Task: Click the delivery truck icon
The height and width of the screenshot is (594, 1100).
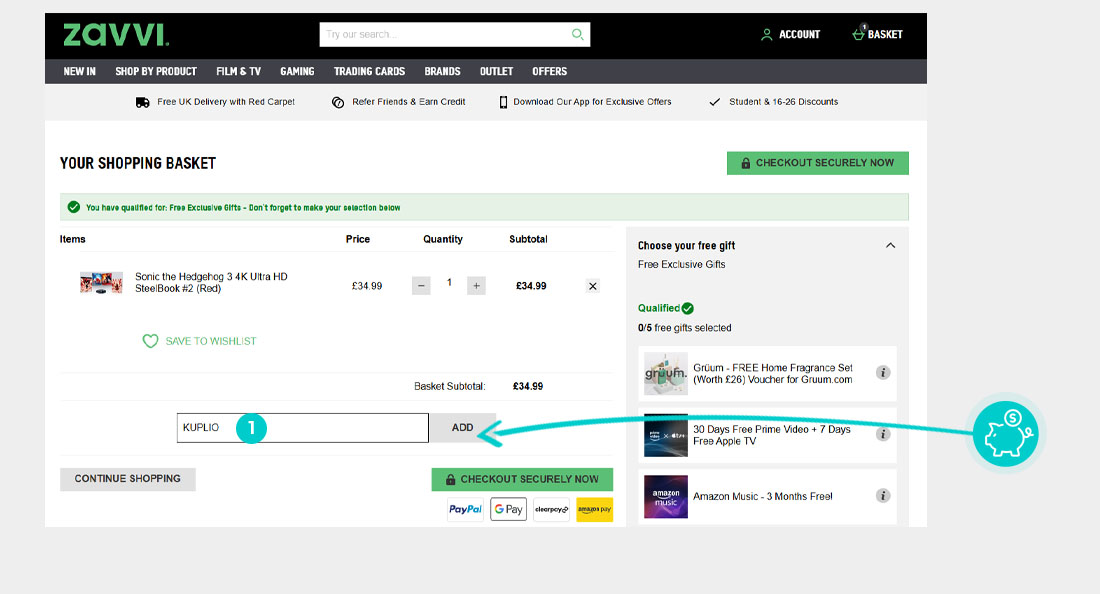Action: coord(142,102)
